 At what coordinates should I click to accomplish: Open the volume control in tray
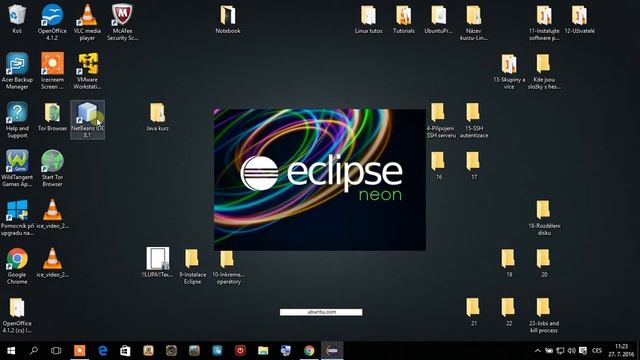571,351
